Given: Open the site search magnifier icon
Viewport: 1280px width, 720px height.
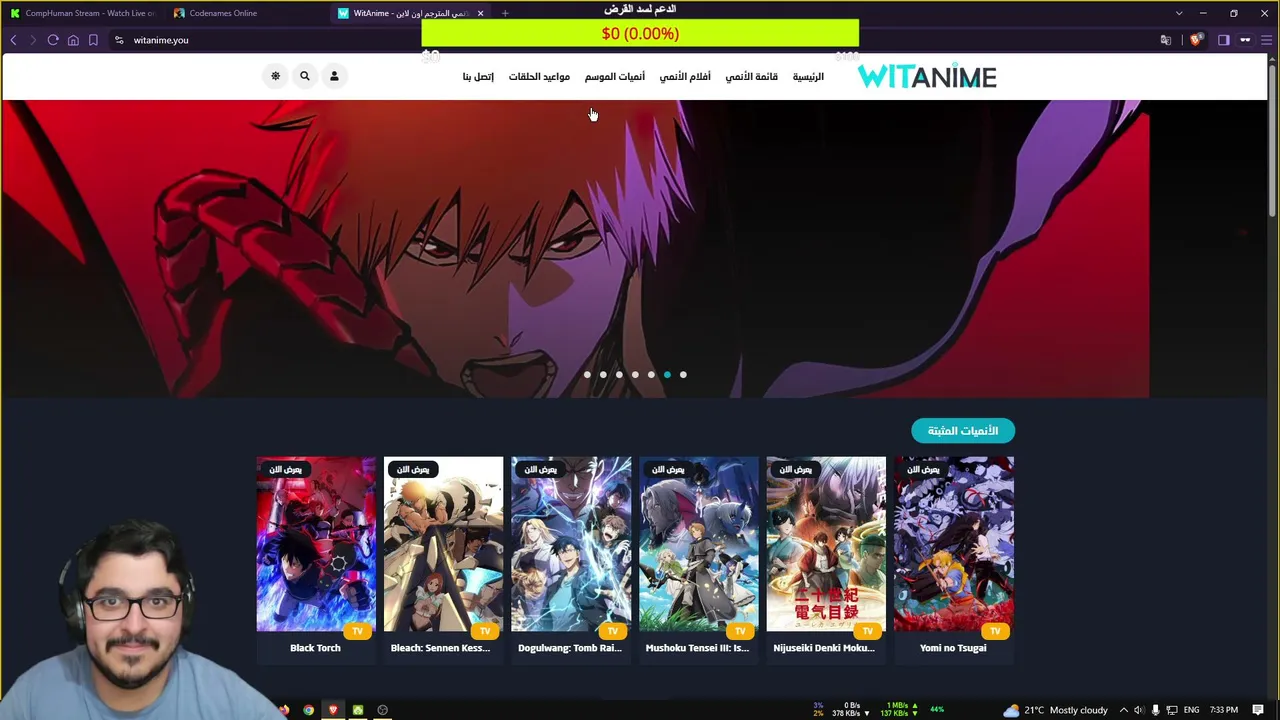Looking at the screenshot, I should (x=305, y=76).
